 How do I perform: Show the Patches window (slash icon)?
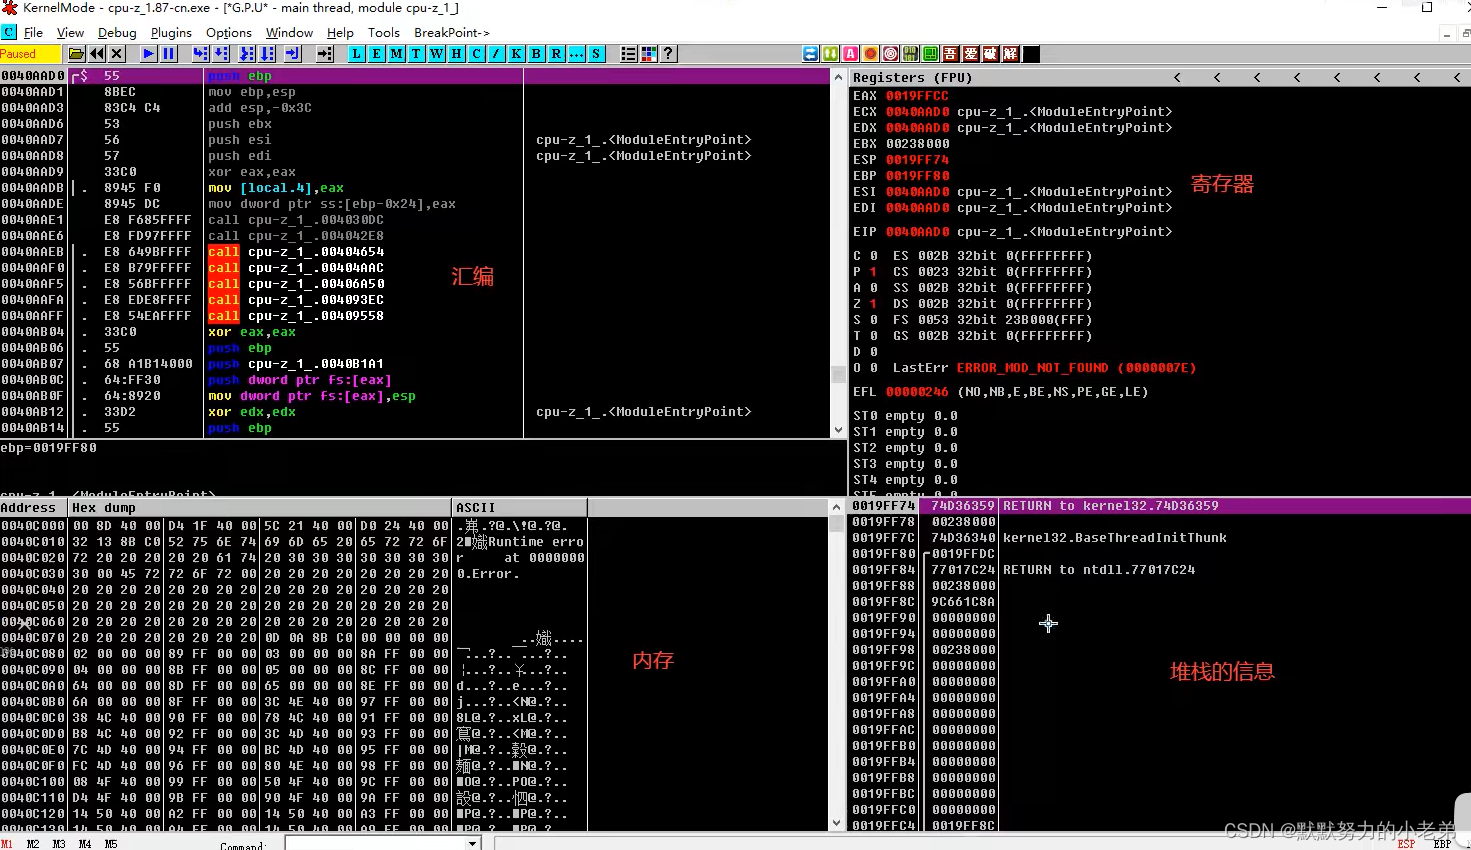pyautogui.click(x=497, y=54)
